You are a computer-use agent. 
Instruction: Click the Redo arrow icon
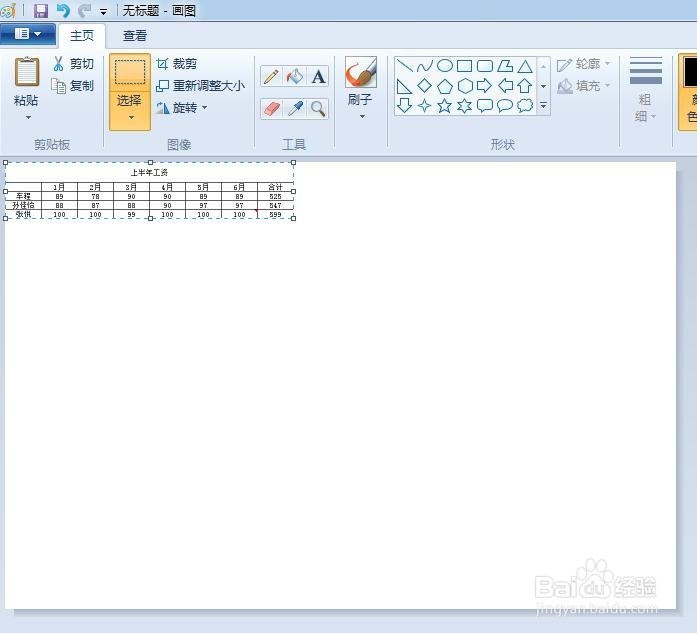[84, 10]
